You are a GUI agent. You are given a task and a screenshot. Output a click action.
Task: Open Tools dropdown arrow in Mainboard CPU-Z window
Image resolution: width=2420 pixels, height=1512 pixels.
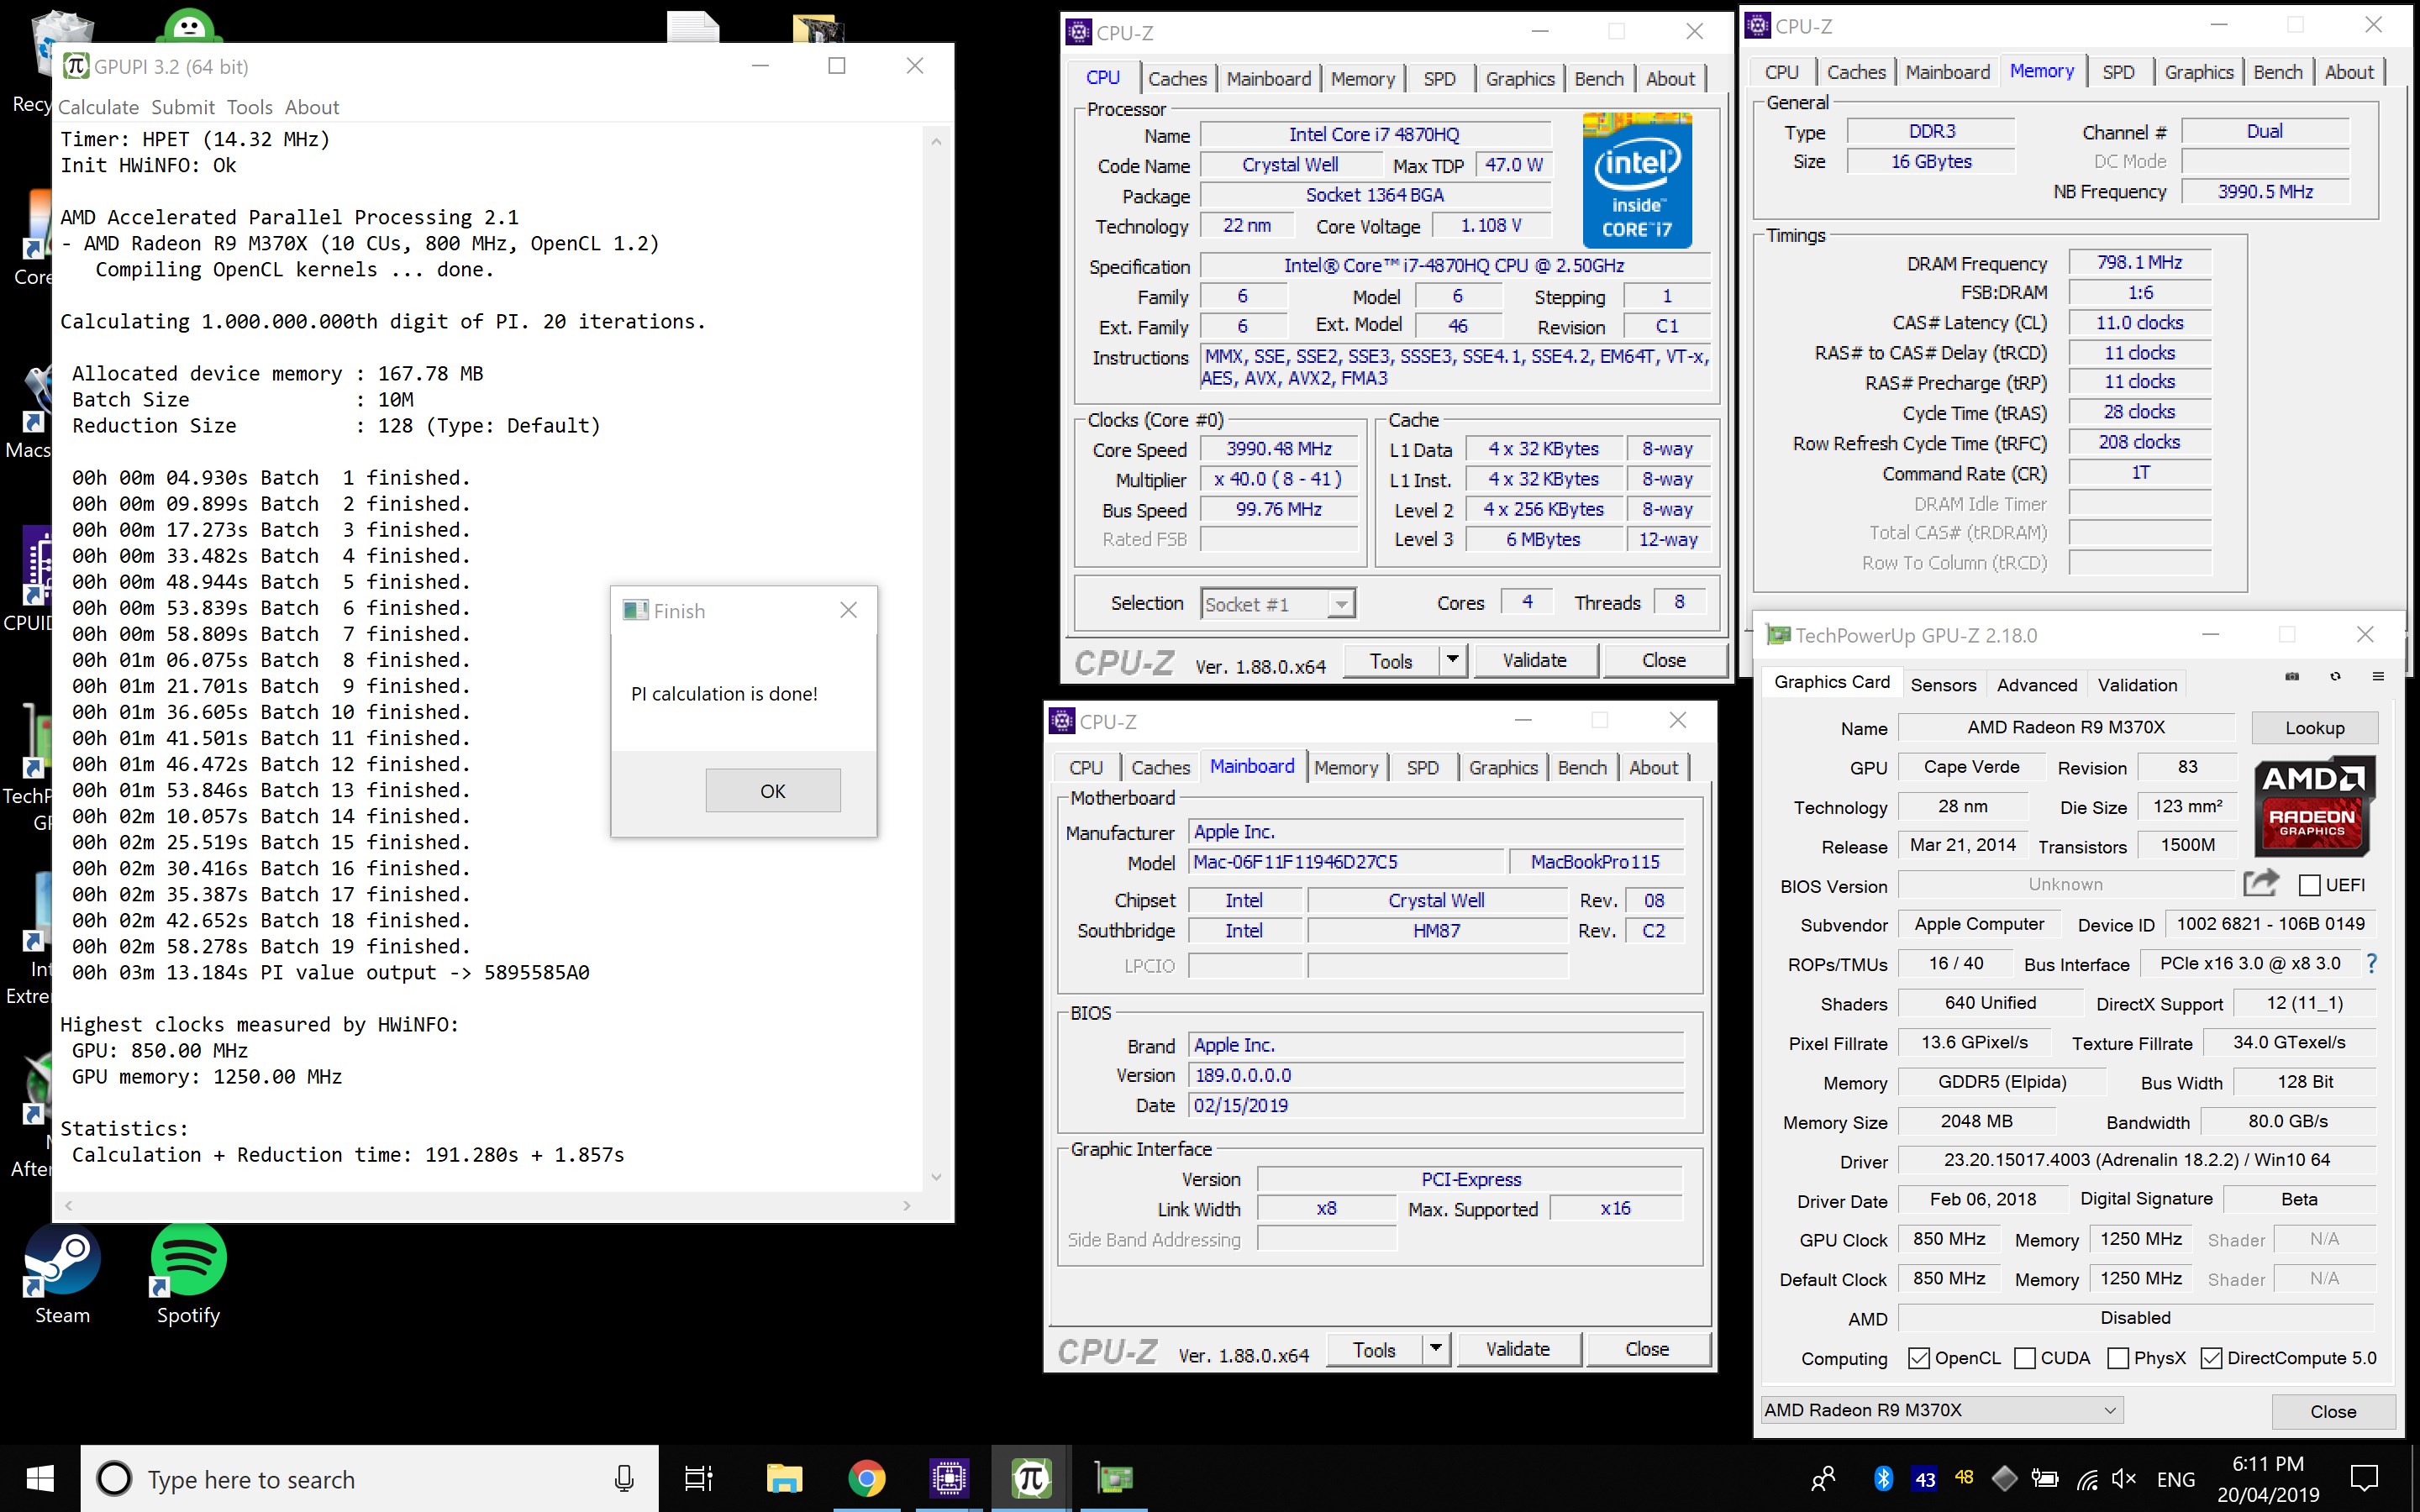point(1436,1348)
